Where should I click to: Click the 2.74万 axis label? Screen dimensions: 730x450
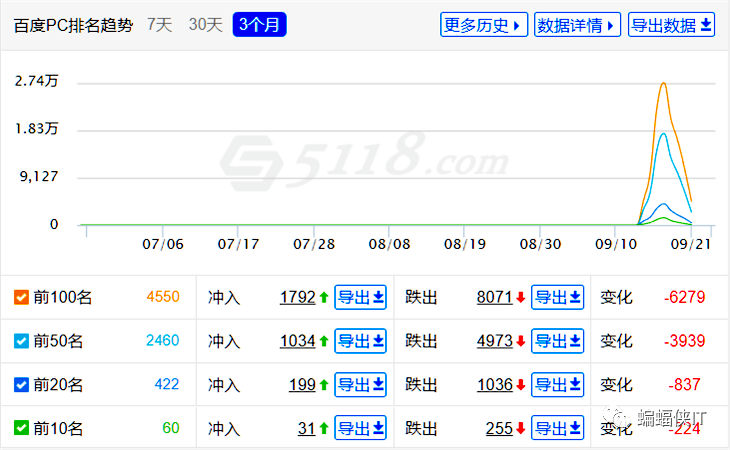[x=36, y=81]
